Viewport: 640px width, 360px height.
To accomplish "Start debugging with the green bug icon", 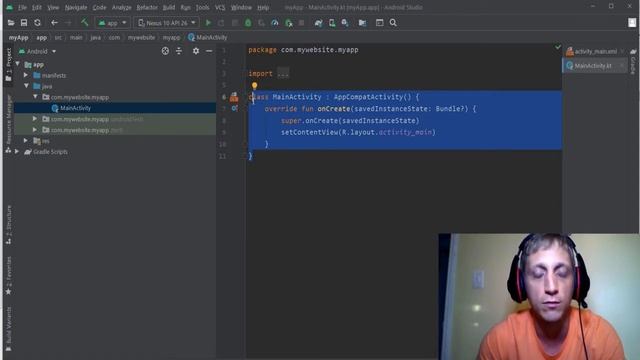I will 248,23.
